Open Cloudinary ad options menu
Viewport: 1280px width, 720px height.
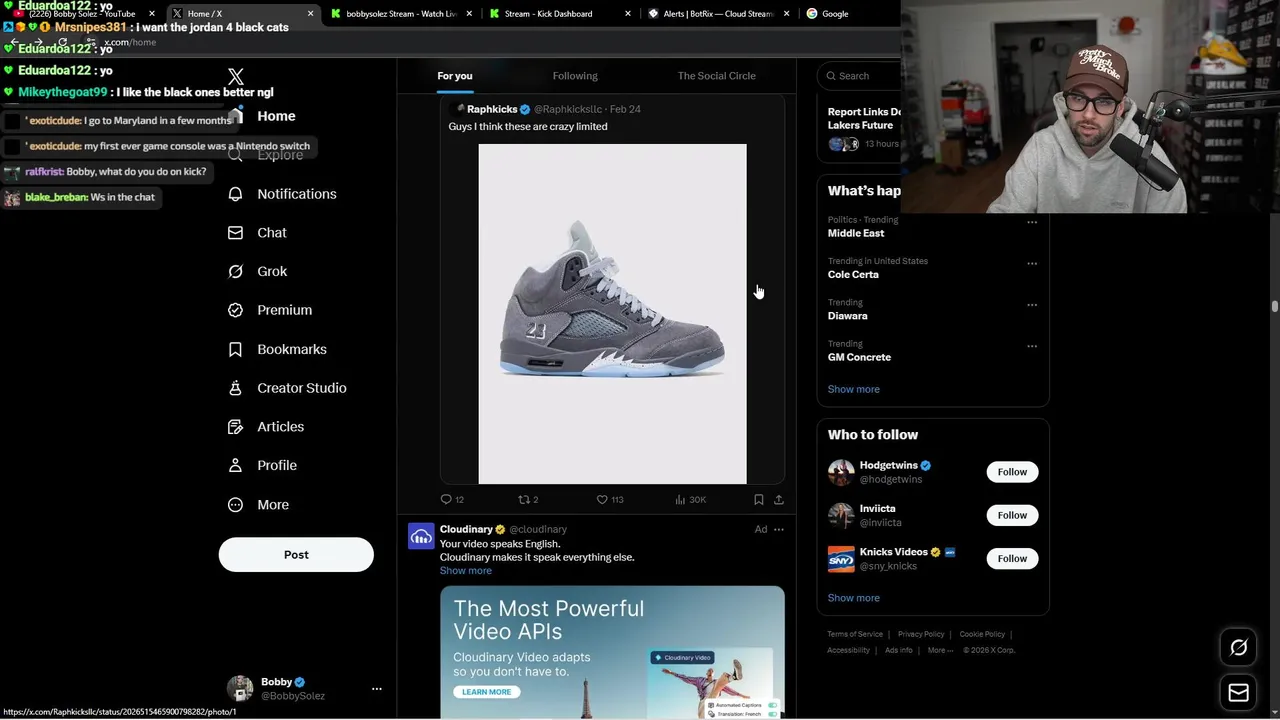tap(779, 529)
